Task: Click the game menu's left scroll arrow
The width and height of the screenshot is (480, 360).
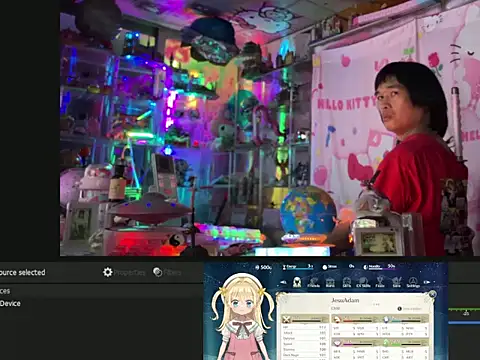Action: 283,282
